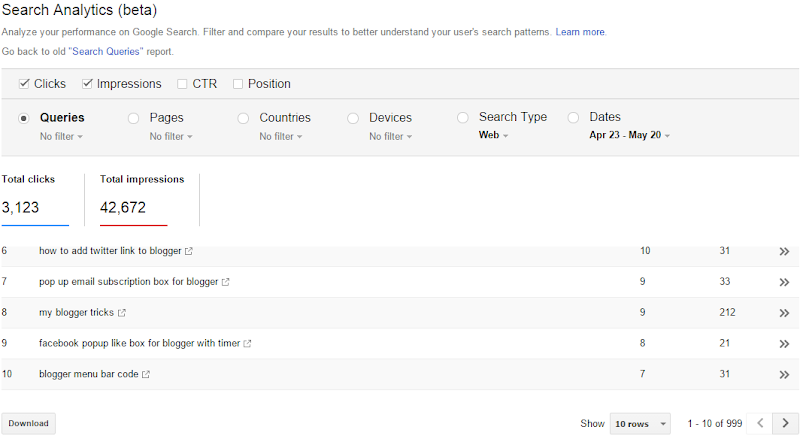Open the 'Apr 23 - May 20' date dropdown
Screen dimensions: 800x439
(x=630, y=135)
